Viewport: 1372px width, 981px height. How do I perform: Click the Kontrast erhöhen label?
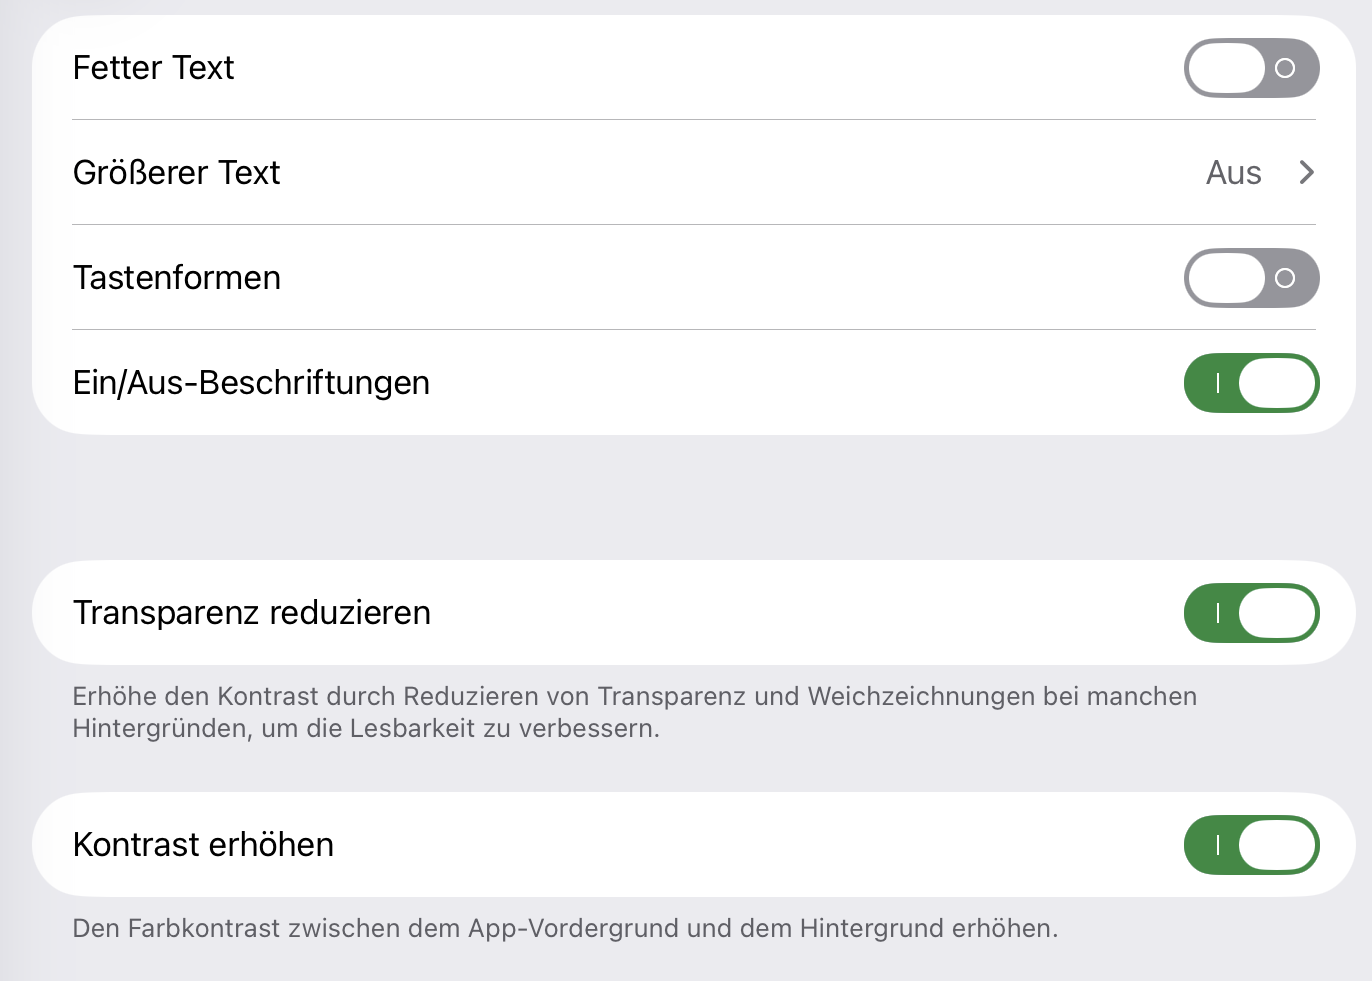coord(203,845)
